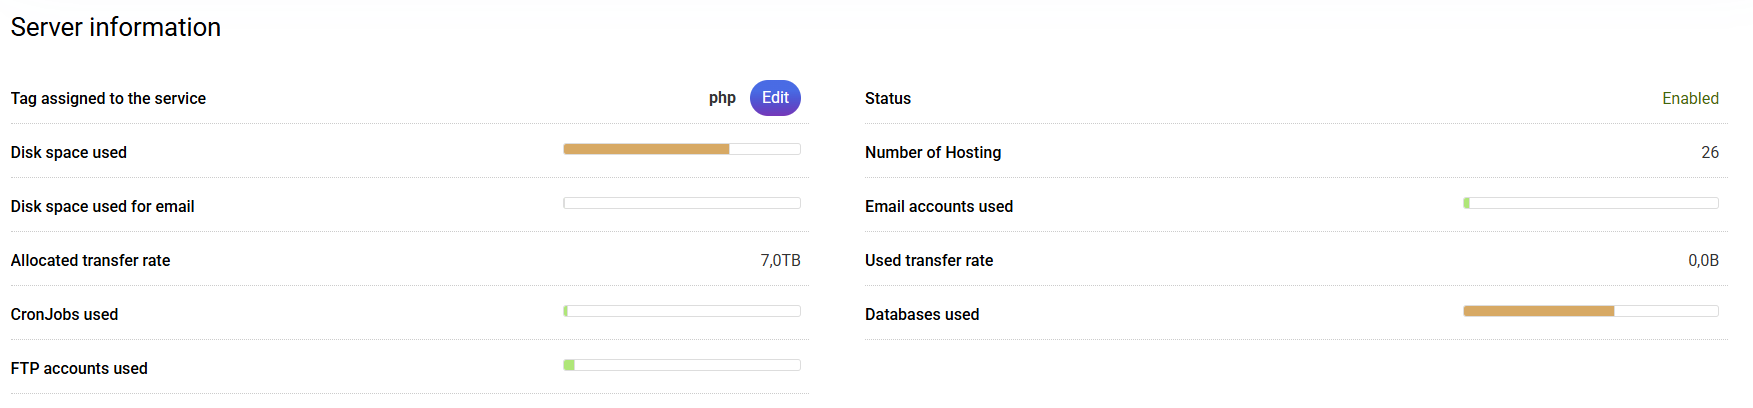Click the CronJobs used progress bar
Image resolution: width=1753 pixels, height=408 pixels.
(682, 311)
